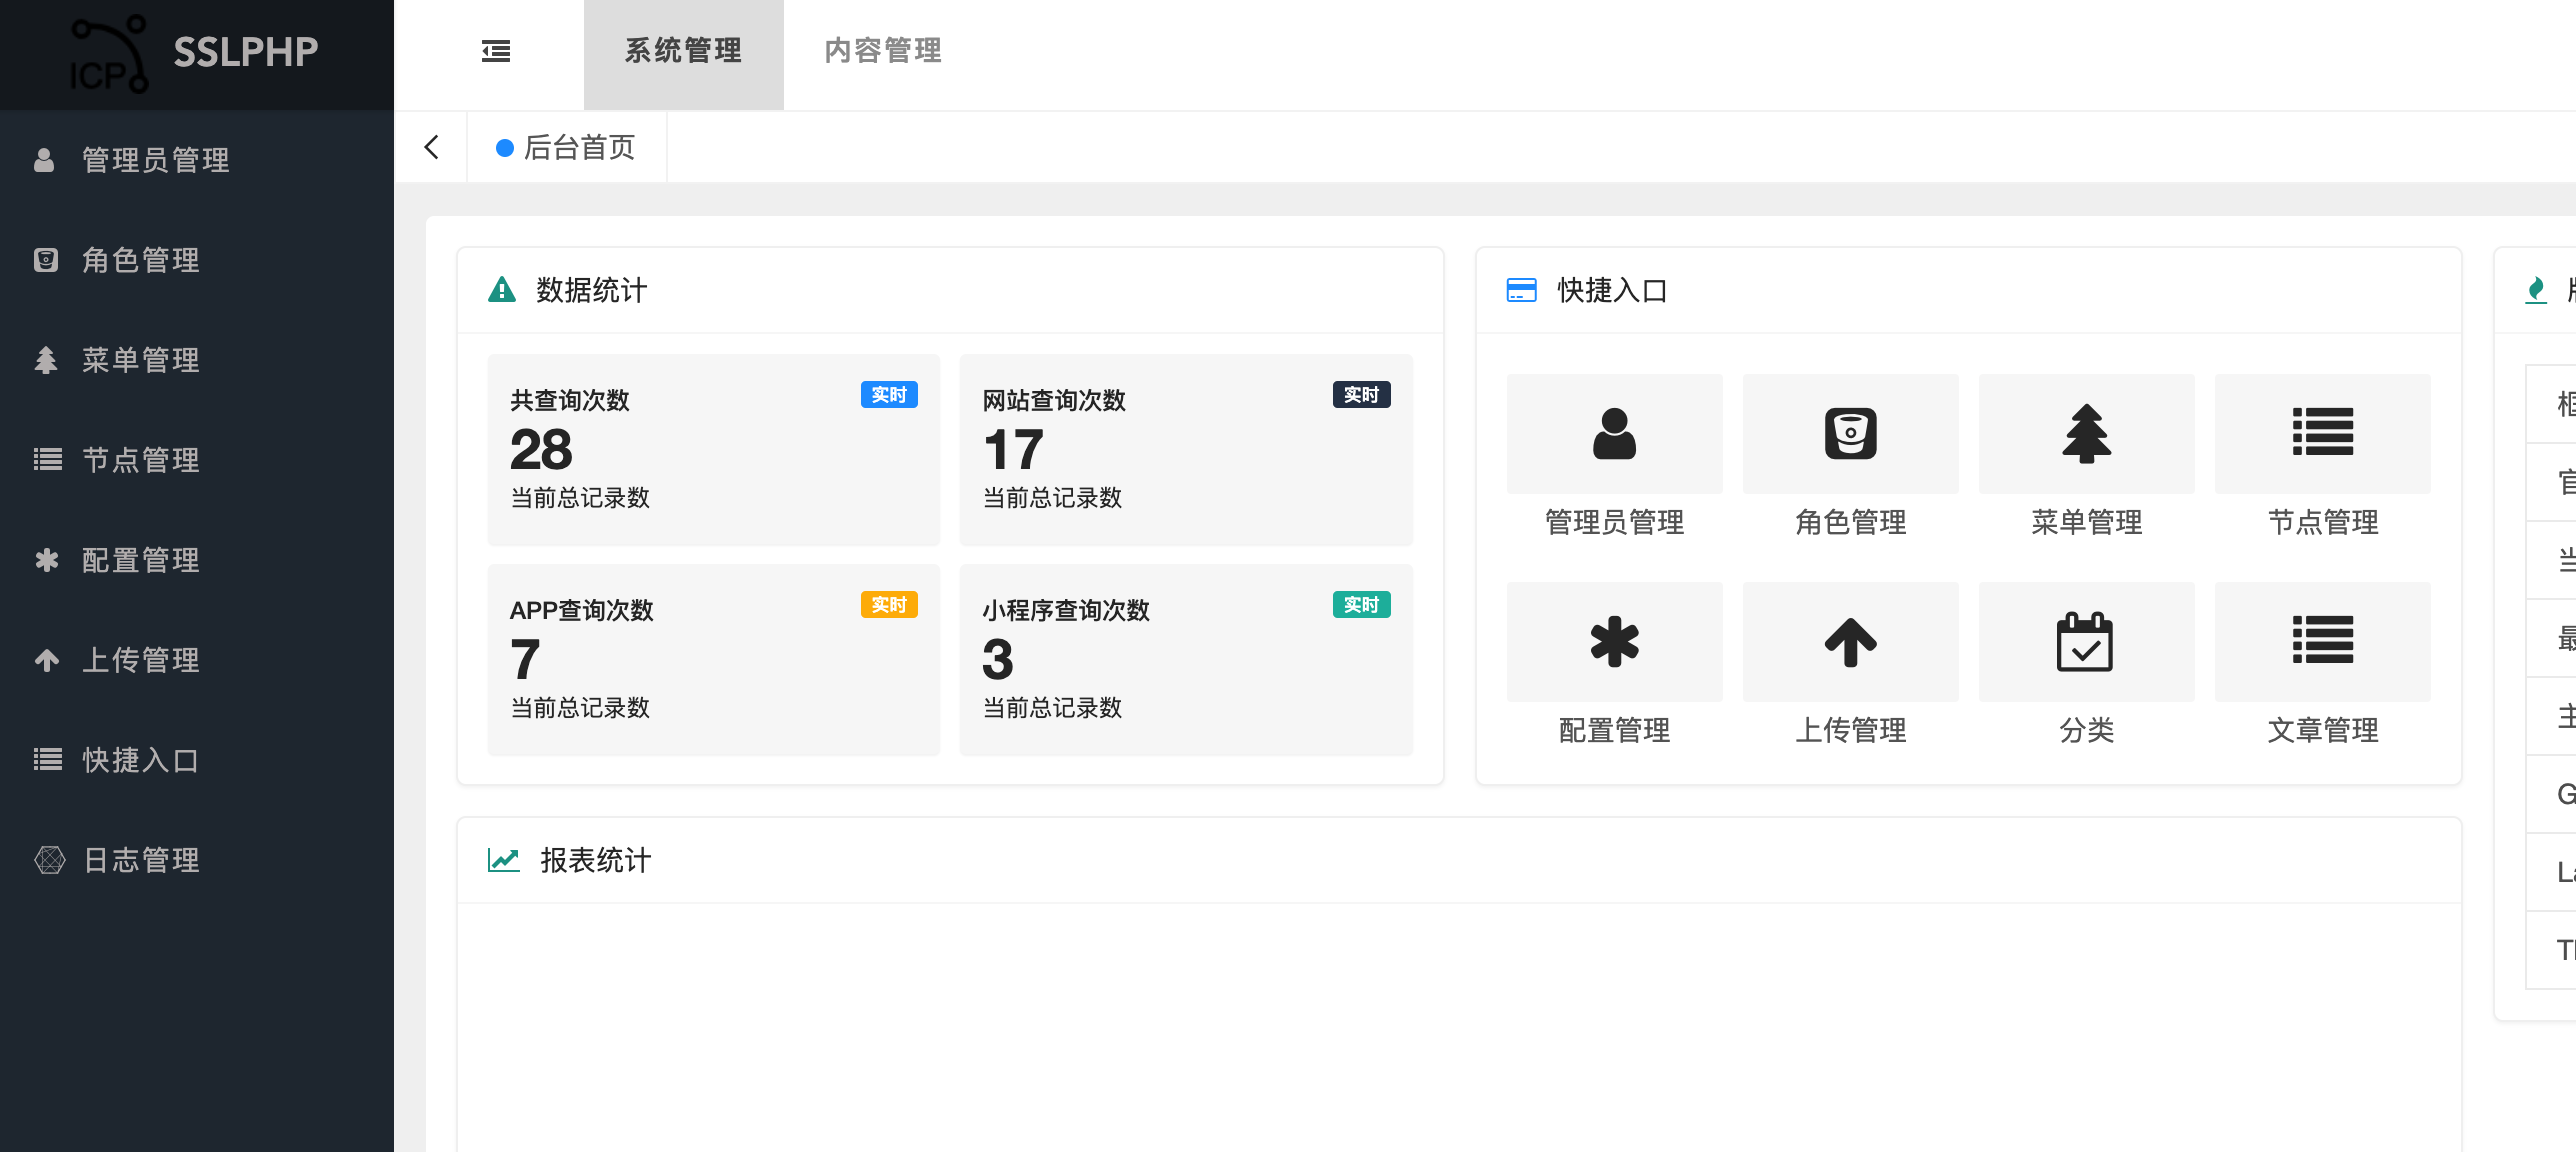Open the 分类 calendar check shortcut
2576x1152 pixels.
point(2086,642)
